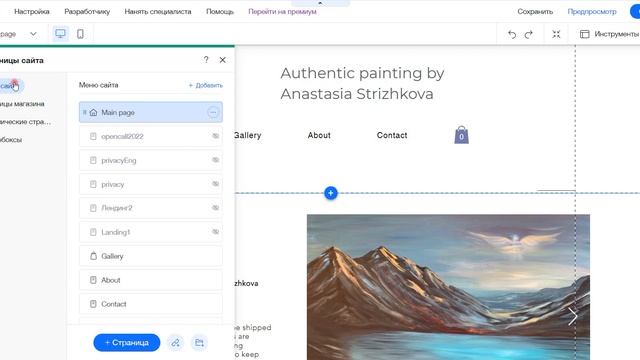Toggle visibility of Лендинг2 page
Image resolution: width=640 pixels, height=360 pixels.
pyautogui.click(x=216, y=208)
